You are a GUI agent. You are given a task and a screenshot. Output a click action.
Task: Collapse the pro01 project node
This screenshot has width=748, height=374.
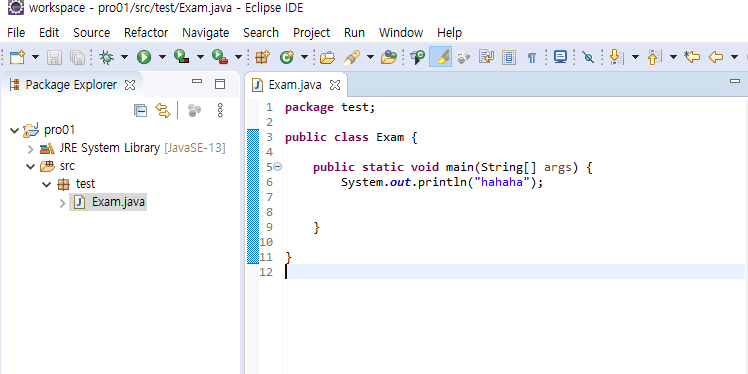tap(15, 130)
